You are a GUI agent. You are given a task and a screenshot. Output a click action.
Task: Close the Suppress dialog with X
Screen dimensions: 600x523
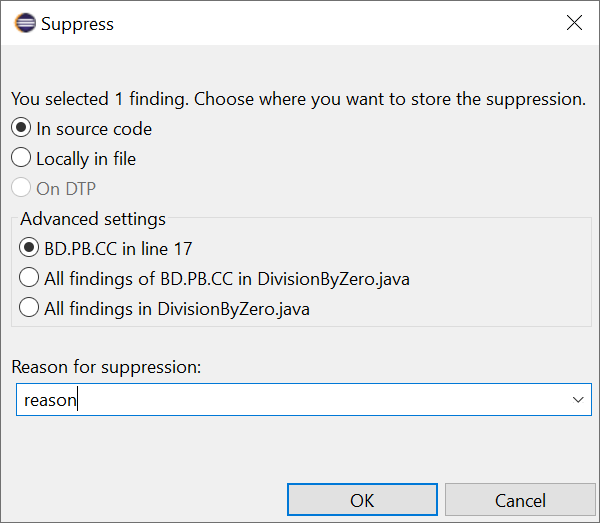click(574, 23)
